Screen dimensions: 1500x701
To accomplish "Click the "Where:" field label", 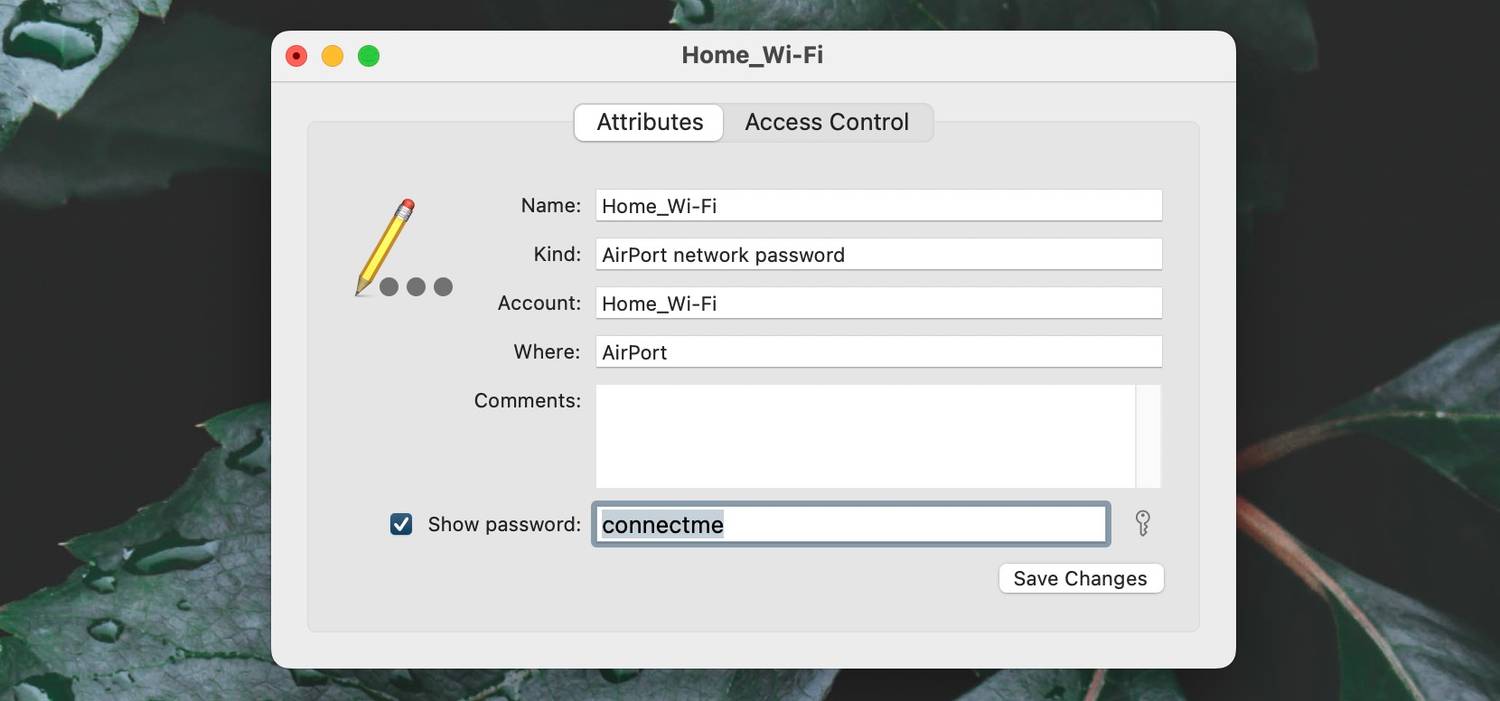I will pos(547,352).
